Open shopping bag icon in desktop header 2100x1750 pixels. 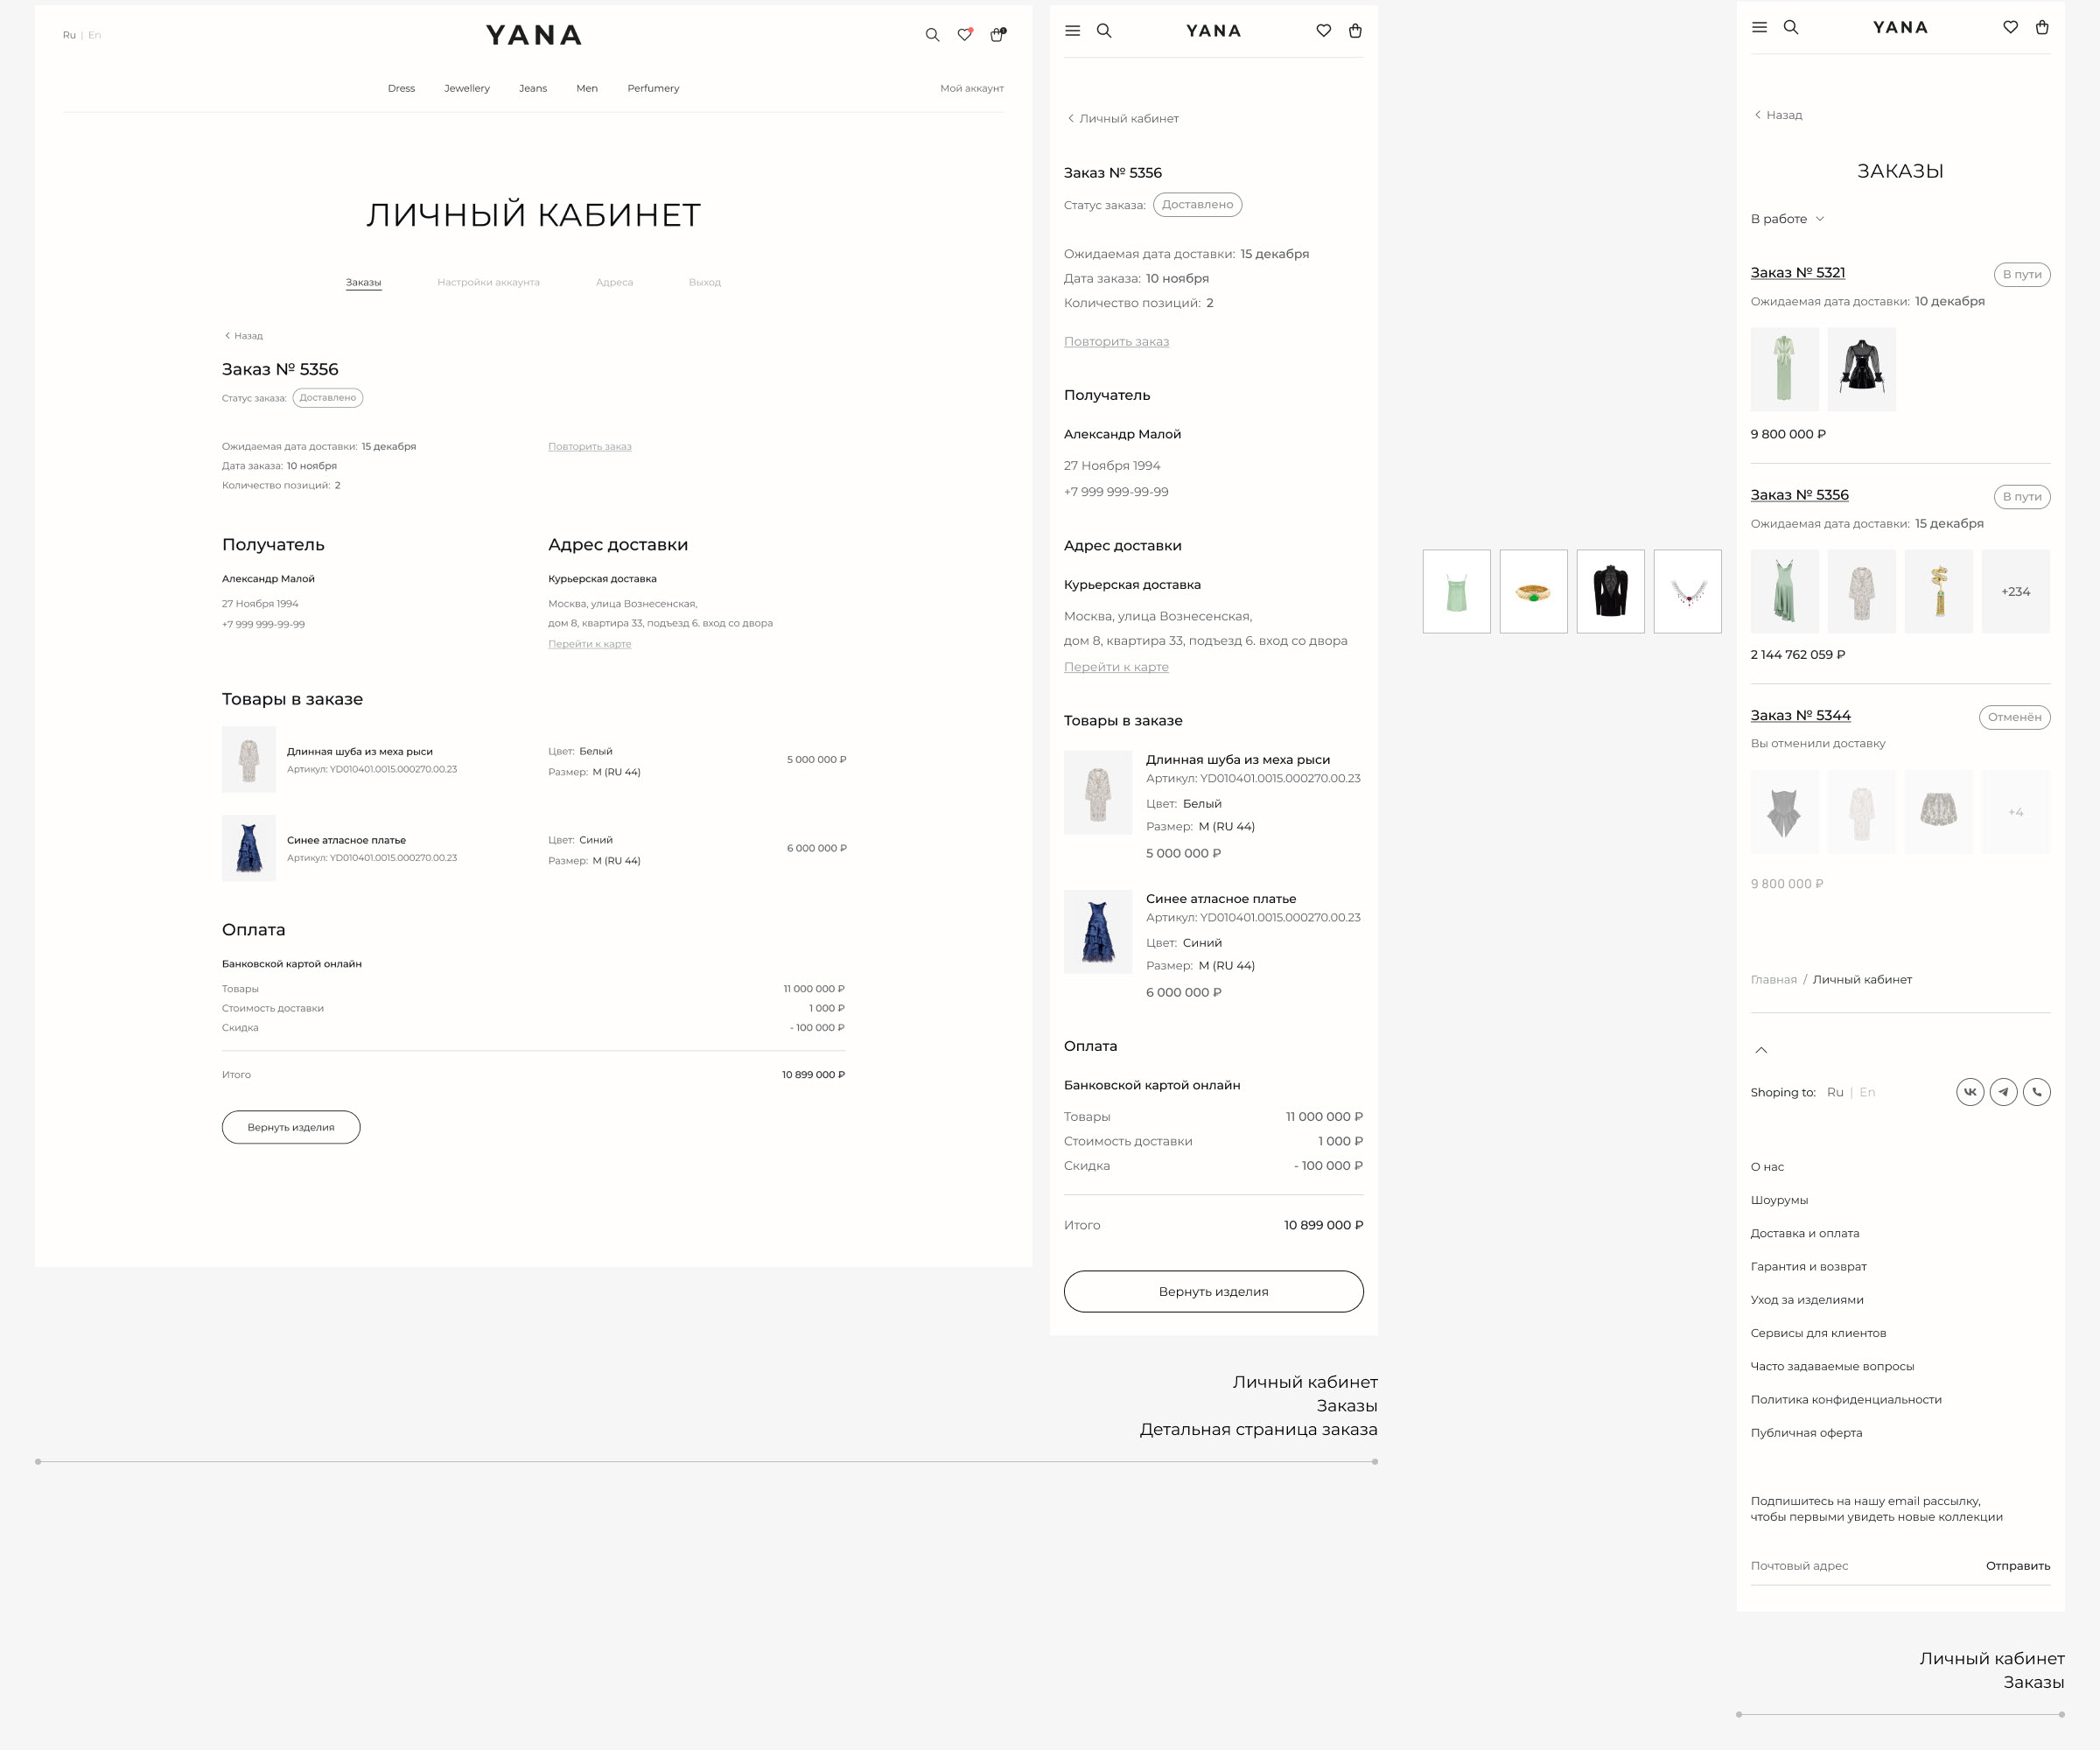pos(997,35)
